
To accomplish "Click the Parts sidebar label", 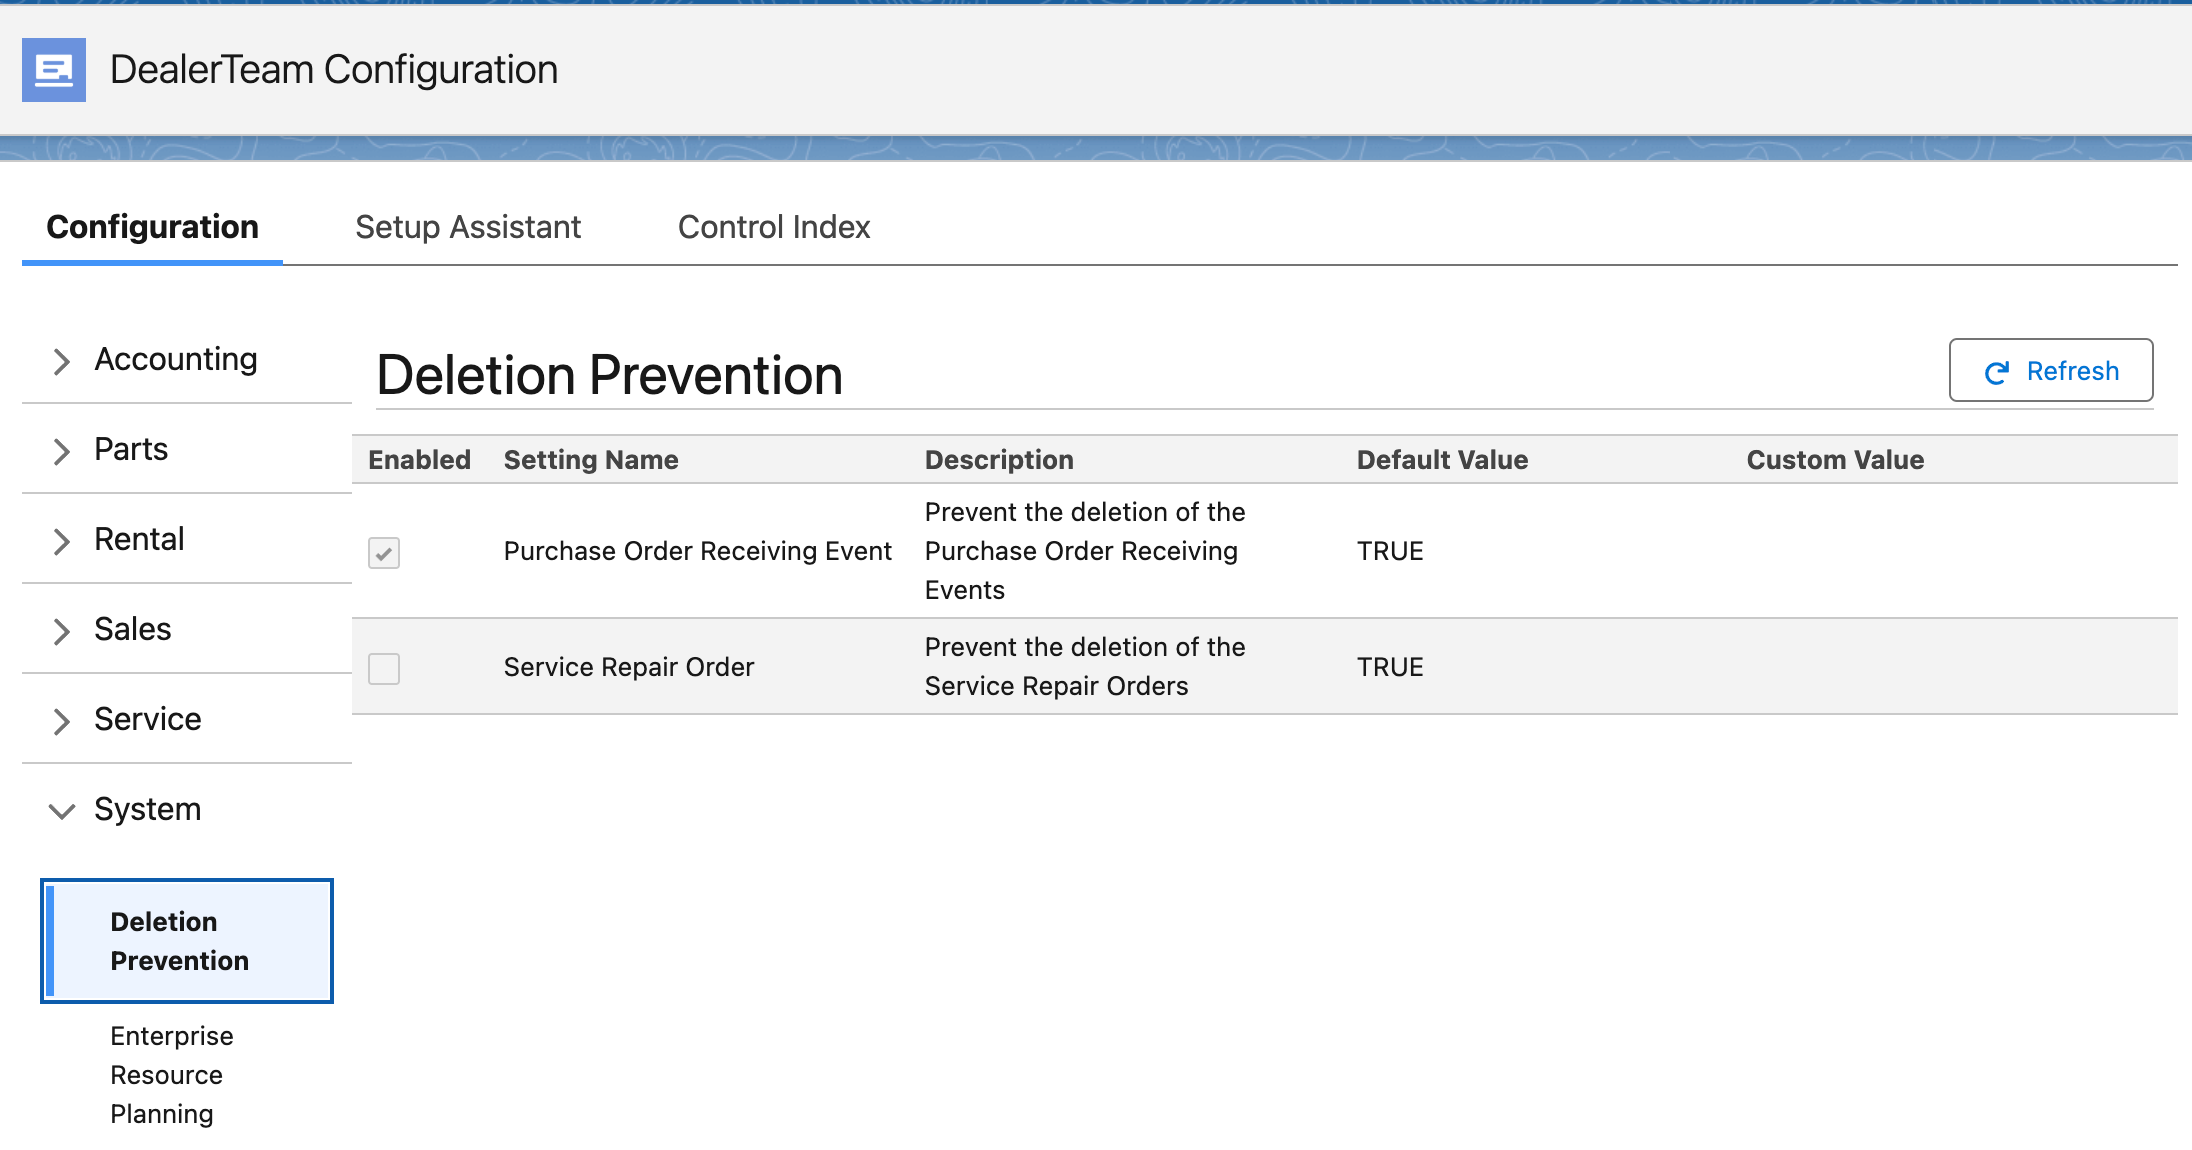I will (x=131, y=449).
